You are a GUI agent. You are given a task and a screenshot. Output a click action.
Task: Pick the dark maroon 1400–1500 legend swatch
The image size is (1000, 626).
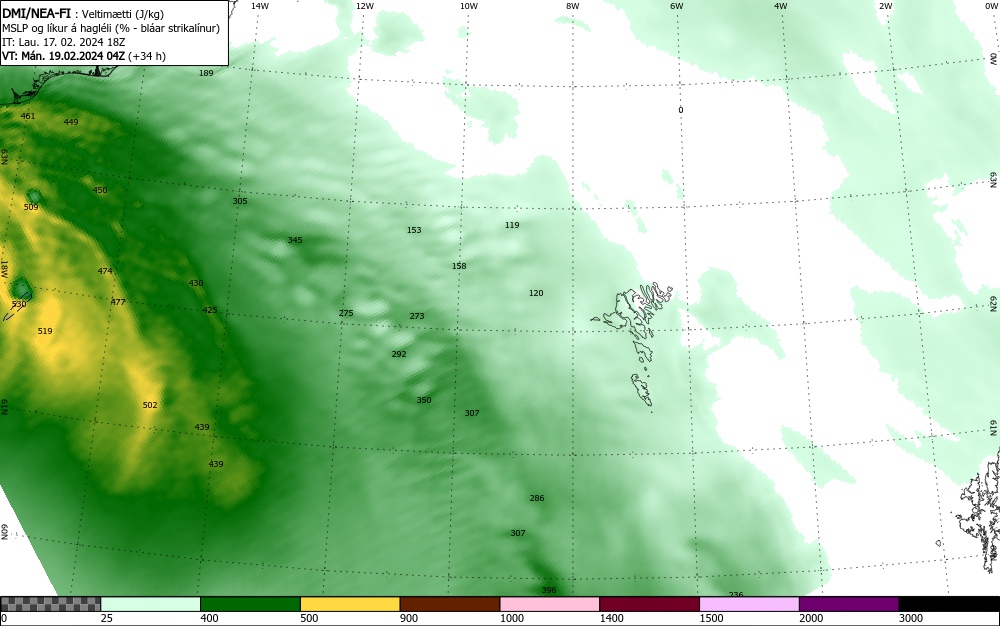click(x=649, y=604)
